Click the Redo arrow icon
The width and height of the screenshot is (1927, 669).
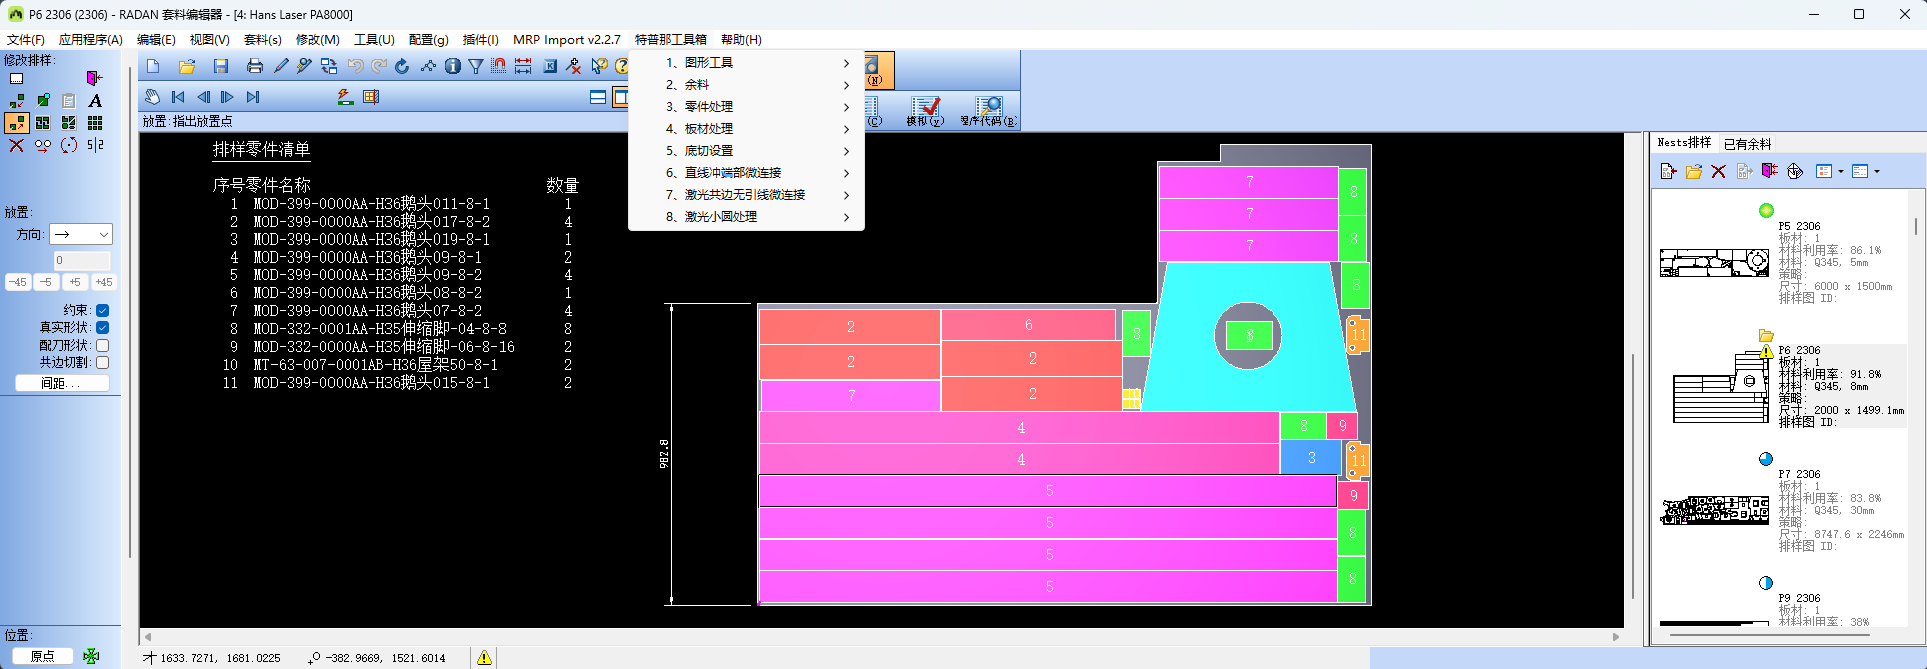click(x=379, y=66)
